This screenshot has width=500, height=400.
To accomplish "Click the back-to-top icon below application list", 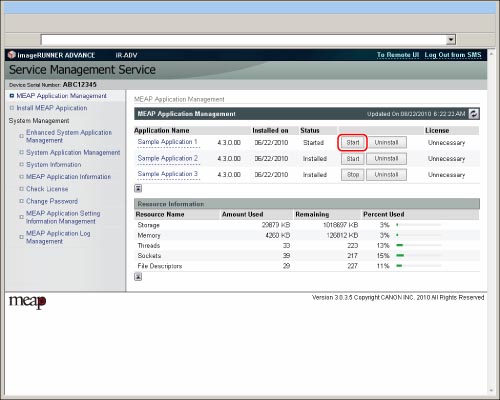I will [x=138, y=188].
